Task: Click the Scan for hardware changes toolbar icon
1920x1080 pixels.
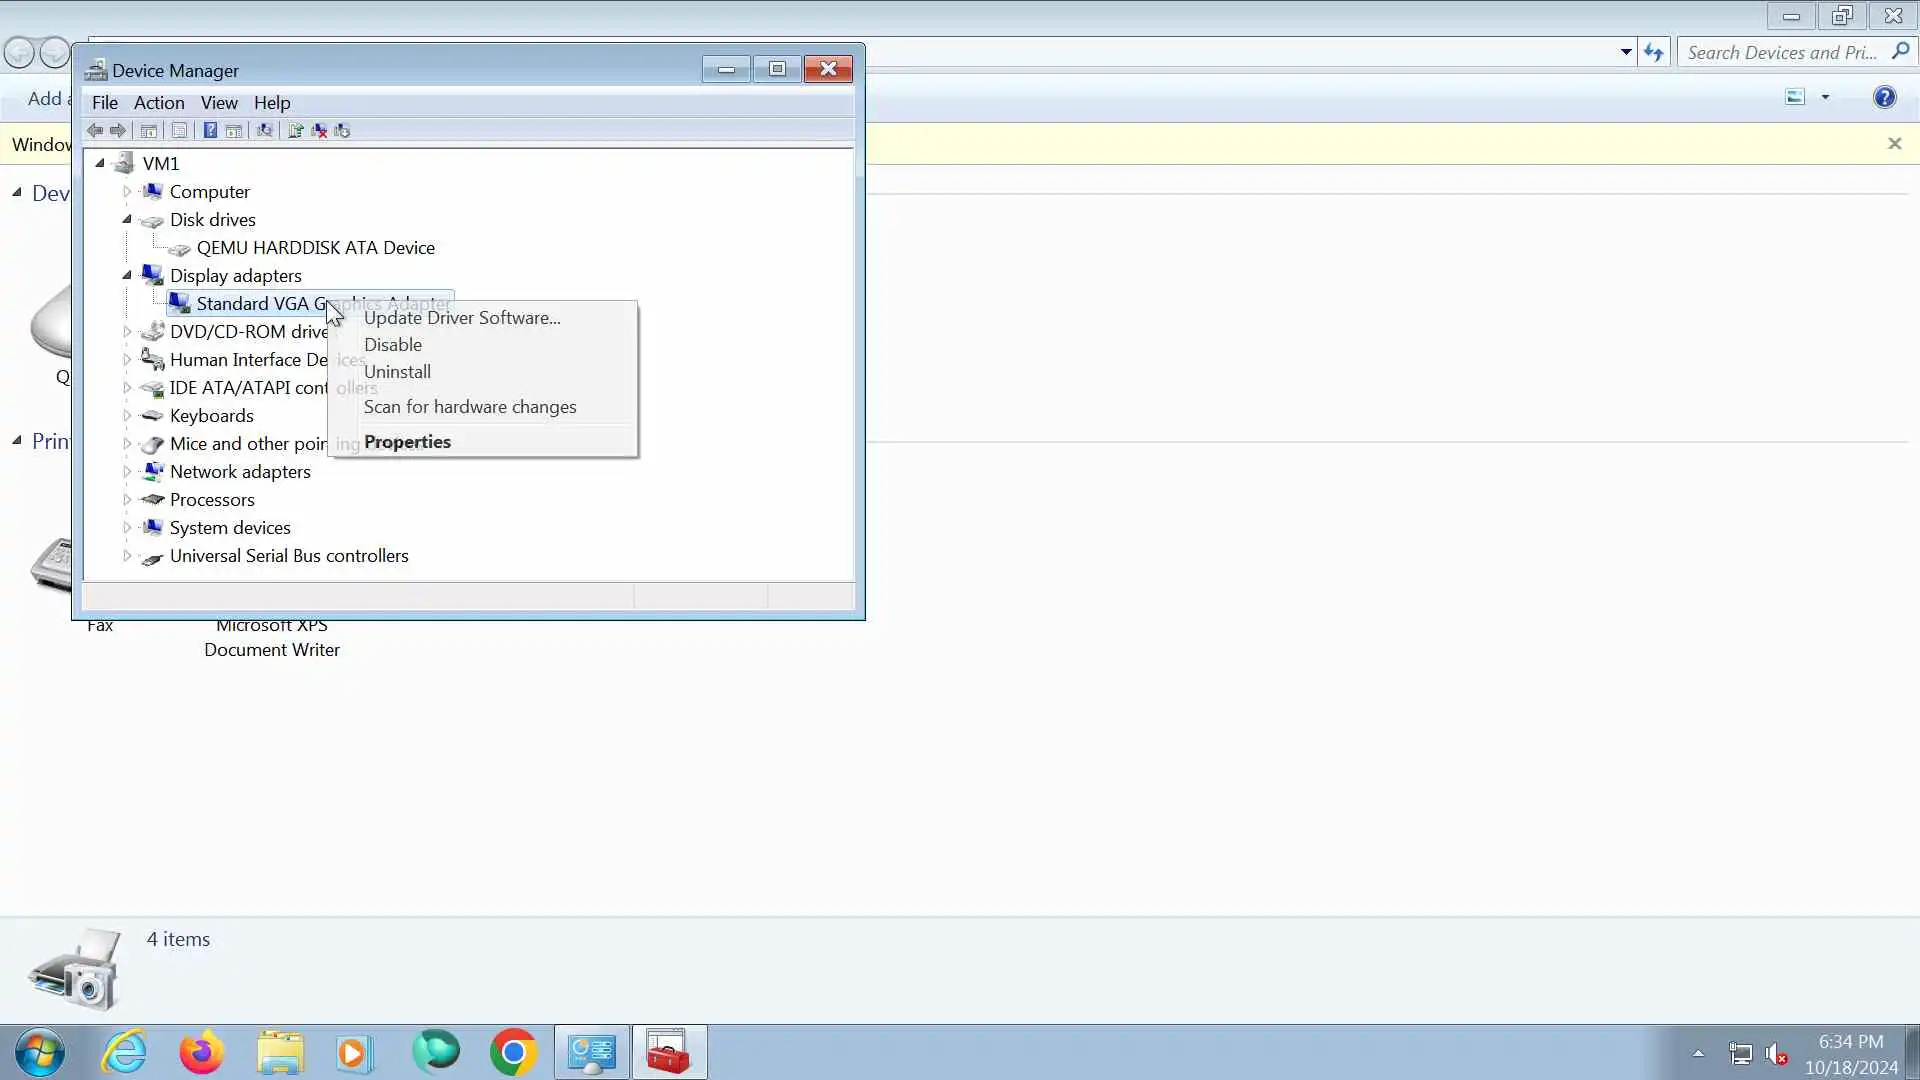Action: click(264, 131)
